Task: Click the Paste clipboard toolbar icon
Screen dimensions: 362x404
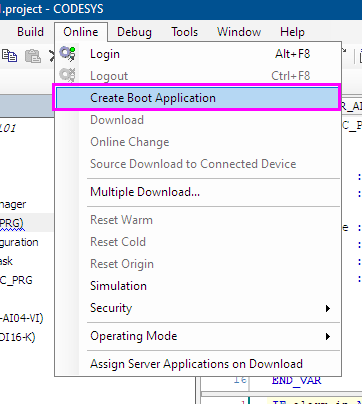Action: pyautogui.click(x=33, y=56)
